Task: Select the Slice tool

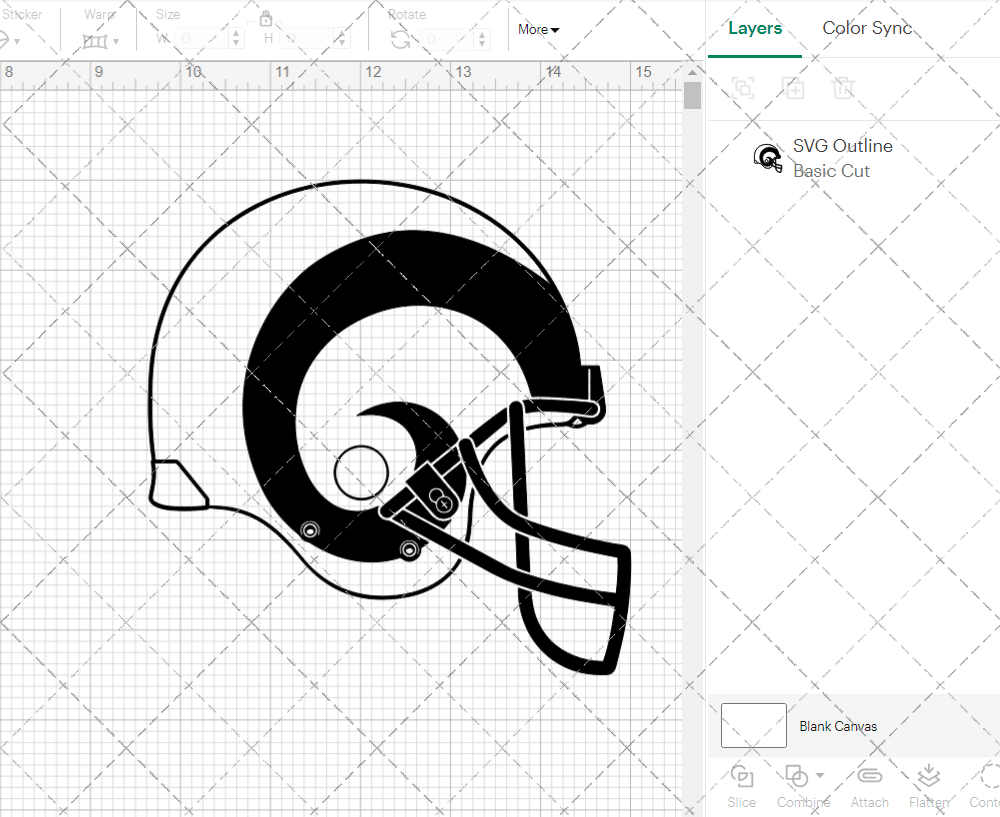Action: (x=741, y=785)
